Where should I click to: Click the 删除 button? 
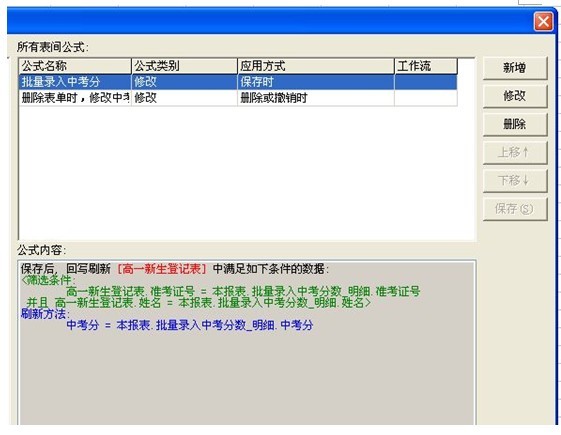coord(515,124)
